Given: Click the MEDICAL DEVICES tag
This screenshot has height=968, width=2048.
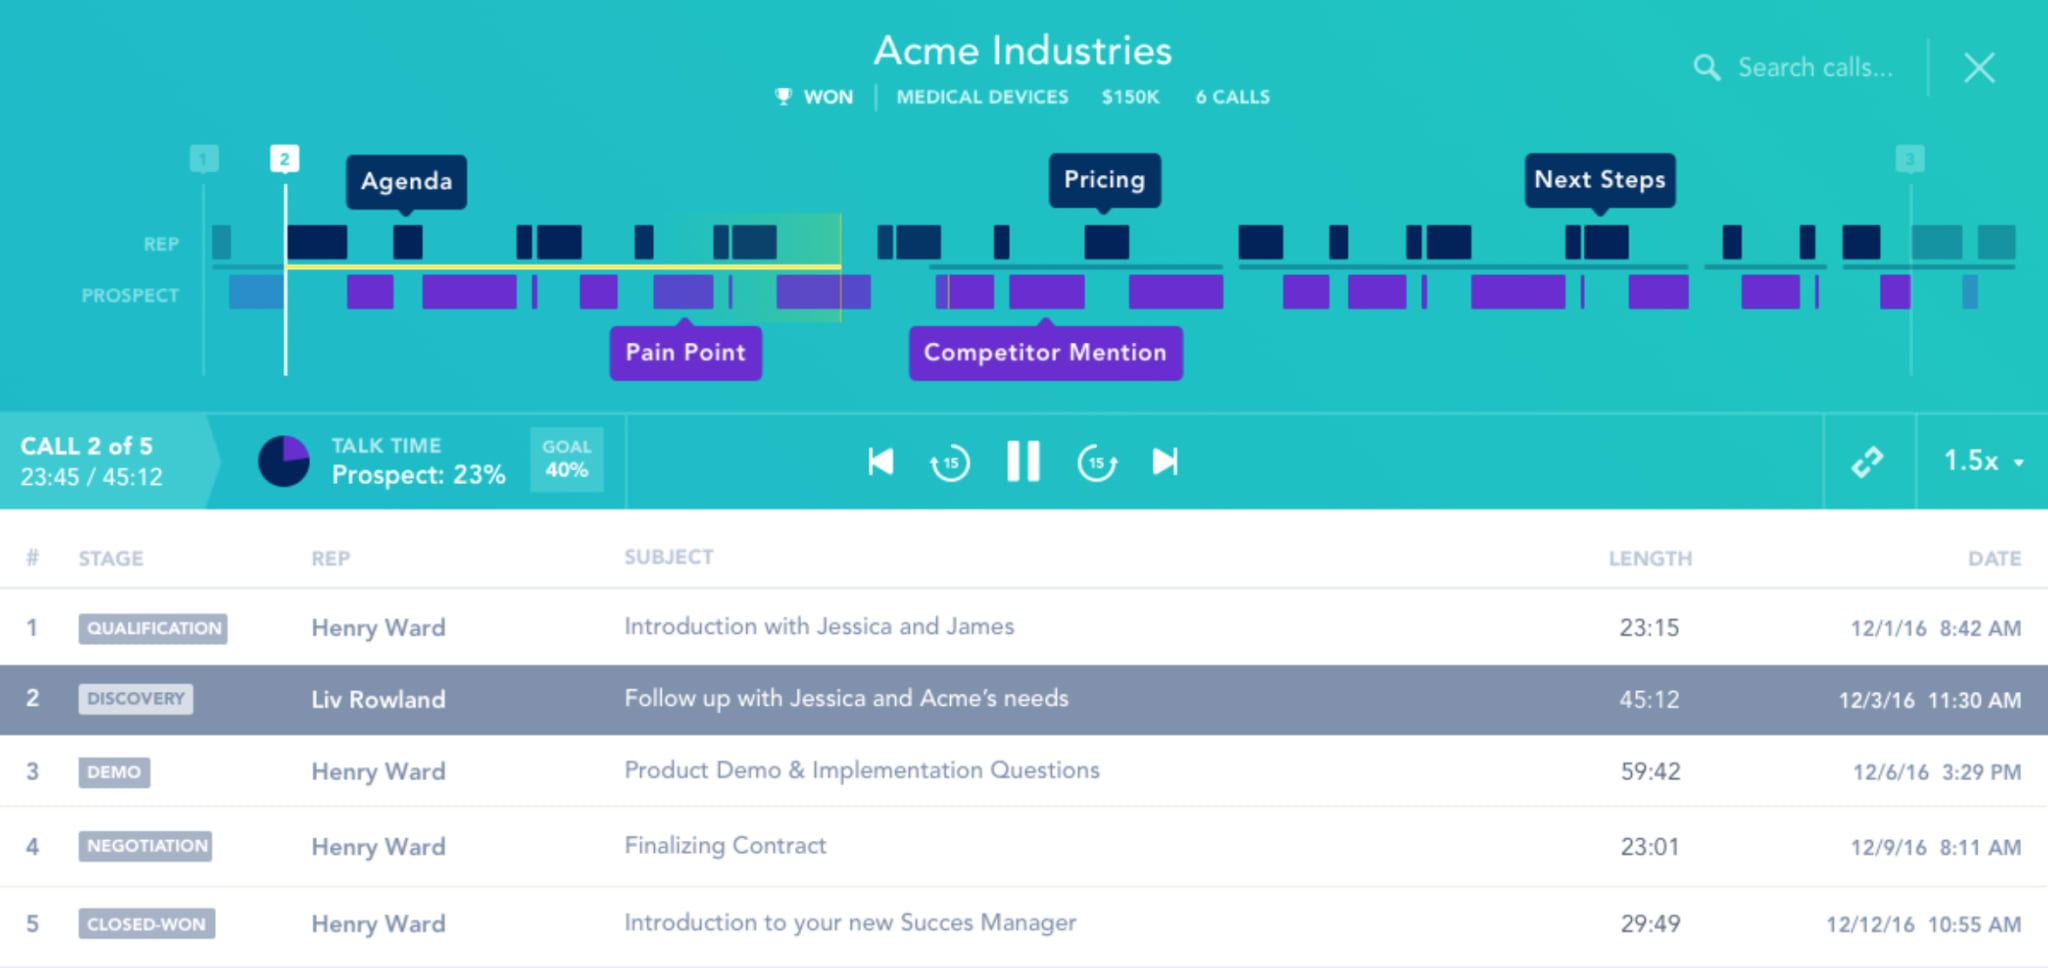Looking at the screenshot, I should 982,97.
